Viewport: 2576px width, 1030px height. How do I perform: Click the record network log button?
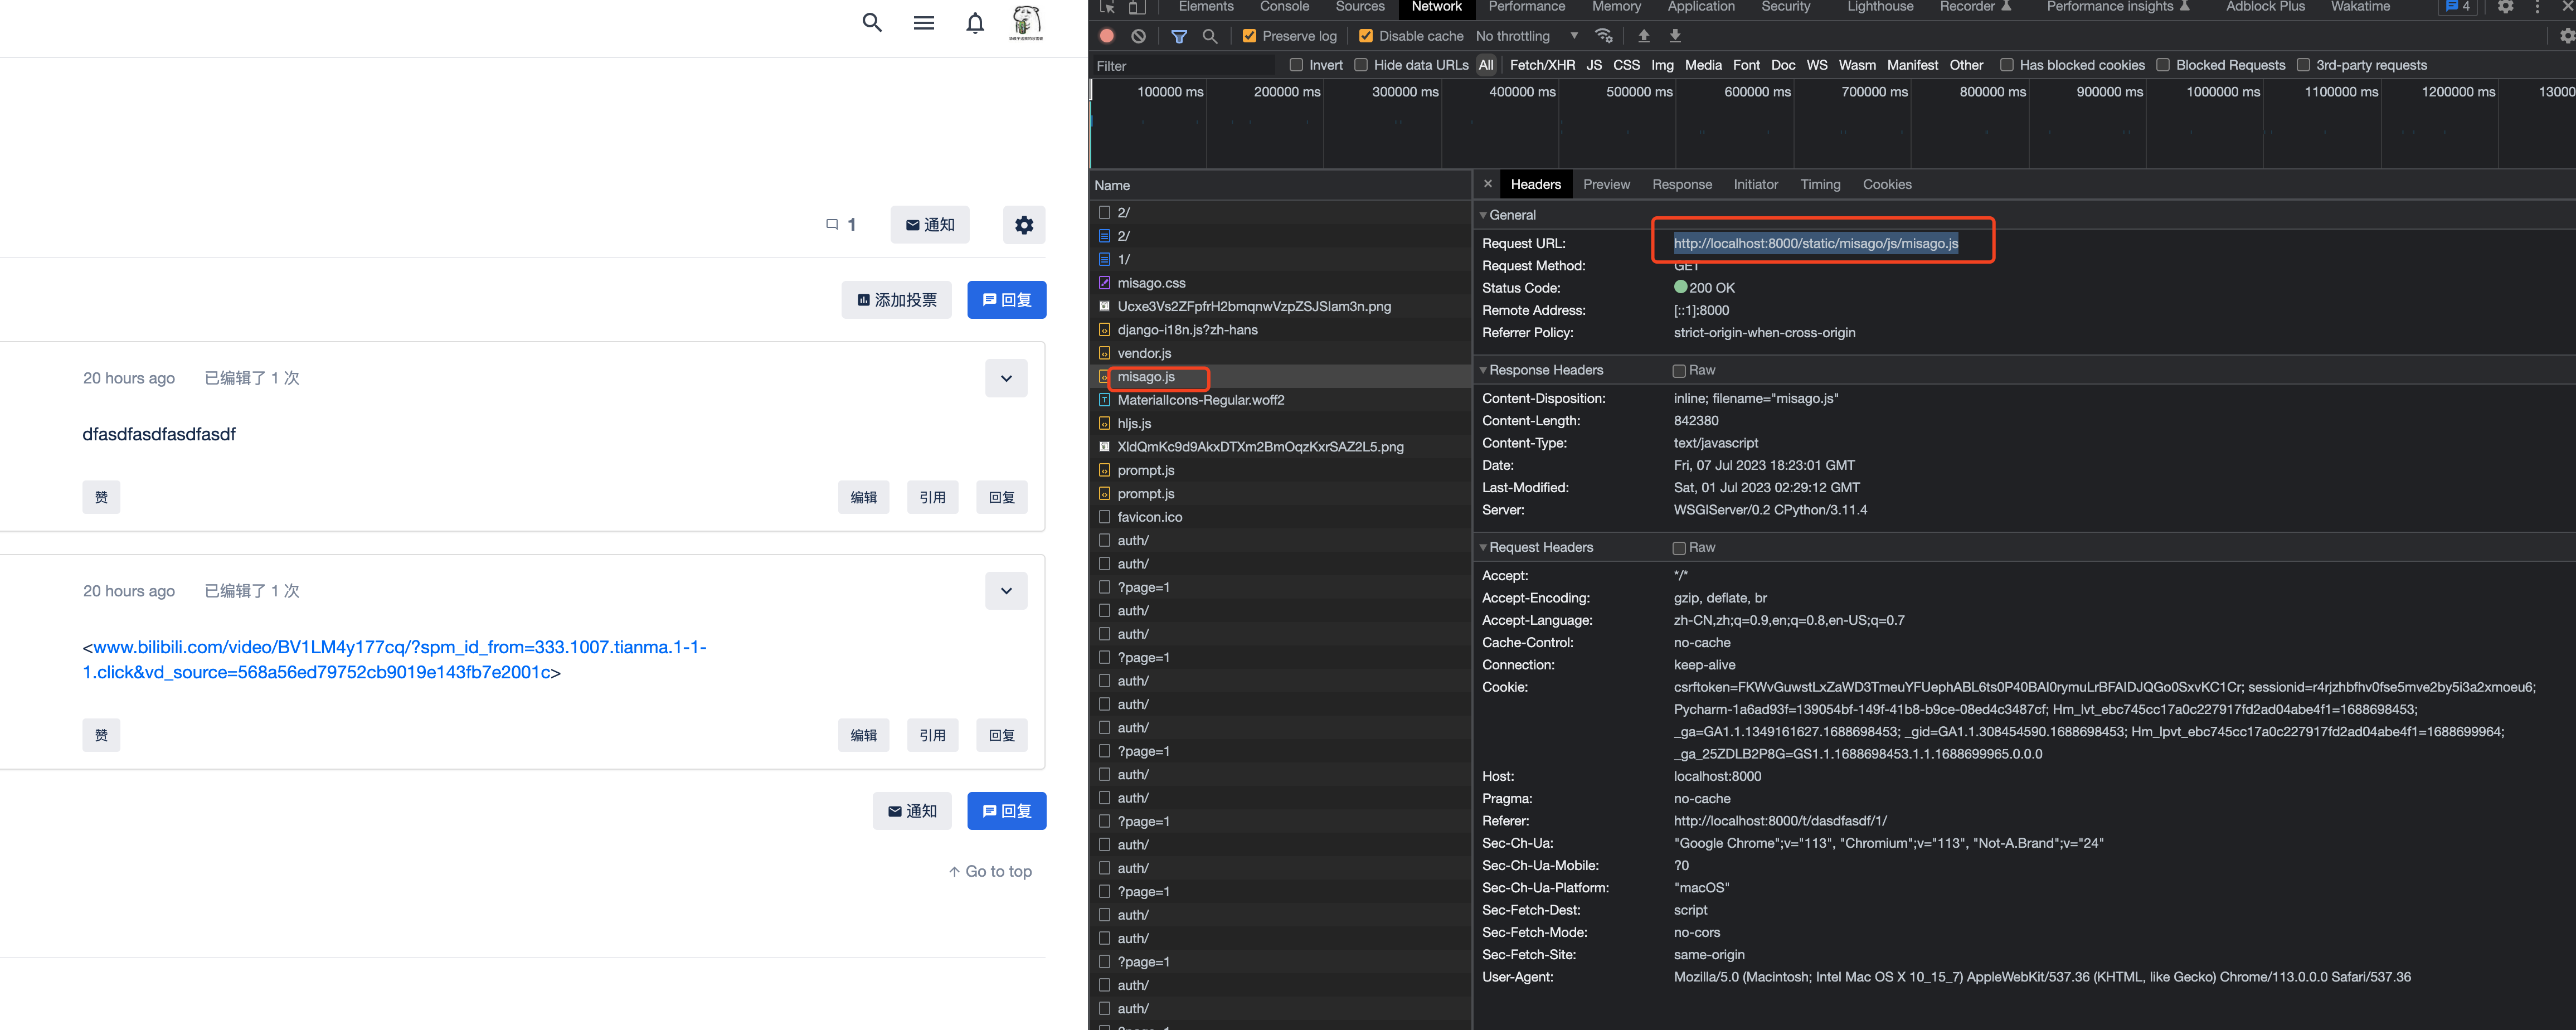click(1107, 36)
